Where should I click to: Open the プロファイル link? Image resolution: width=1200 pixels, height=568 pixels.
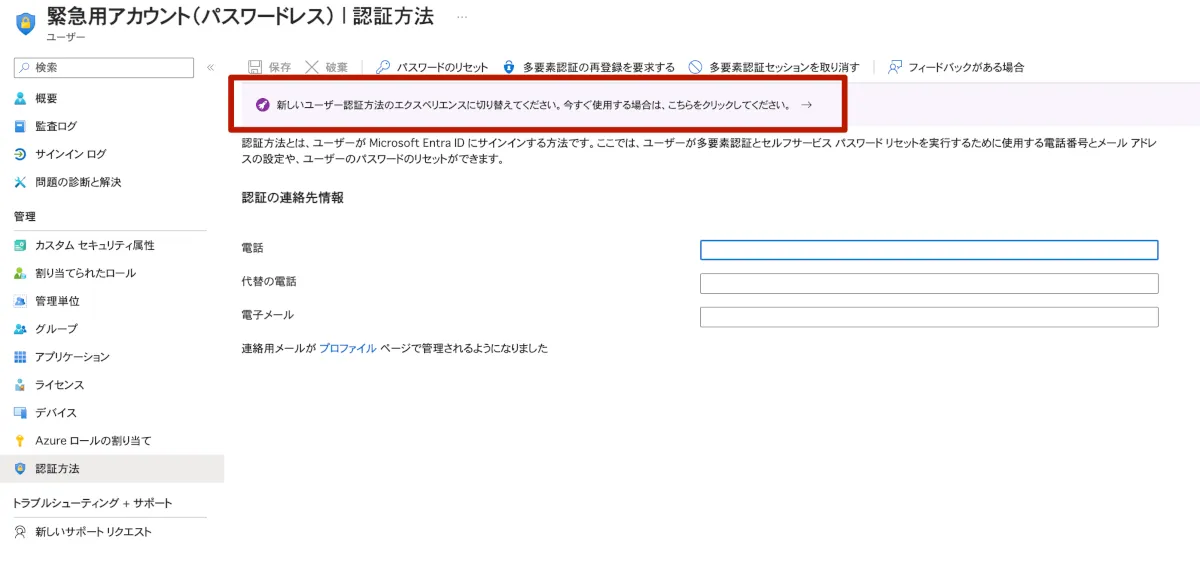point(348,349)
